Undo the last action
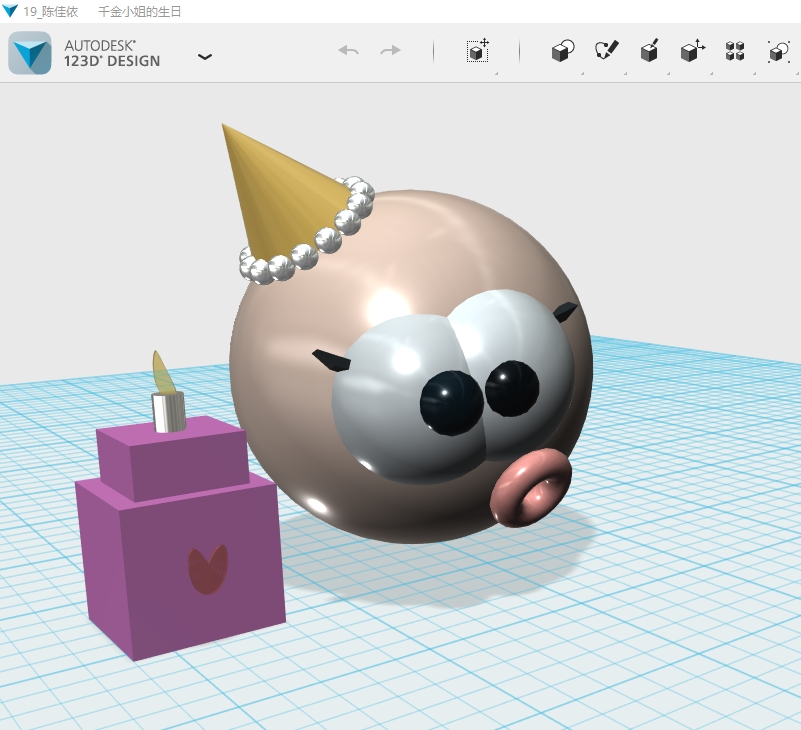 click(348, 51)
